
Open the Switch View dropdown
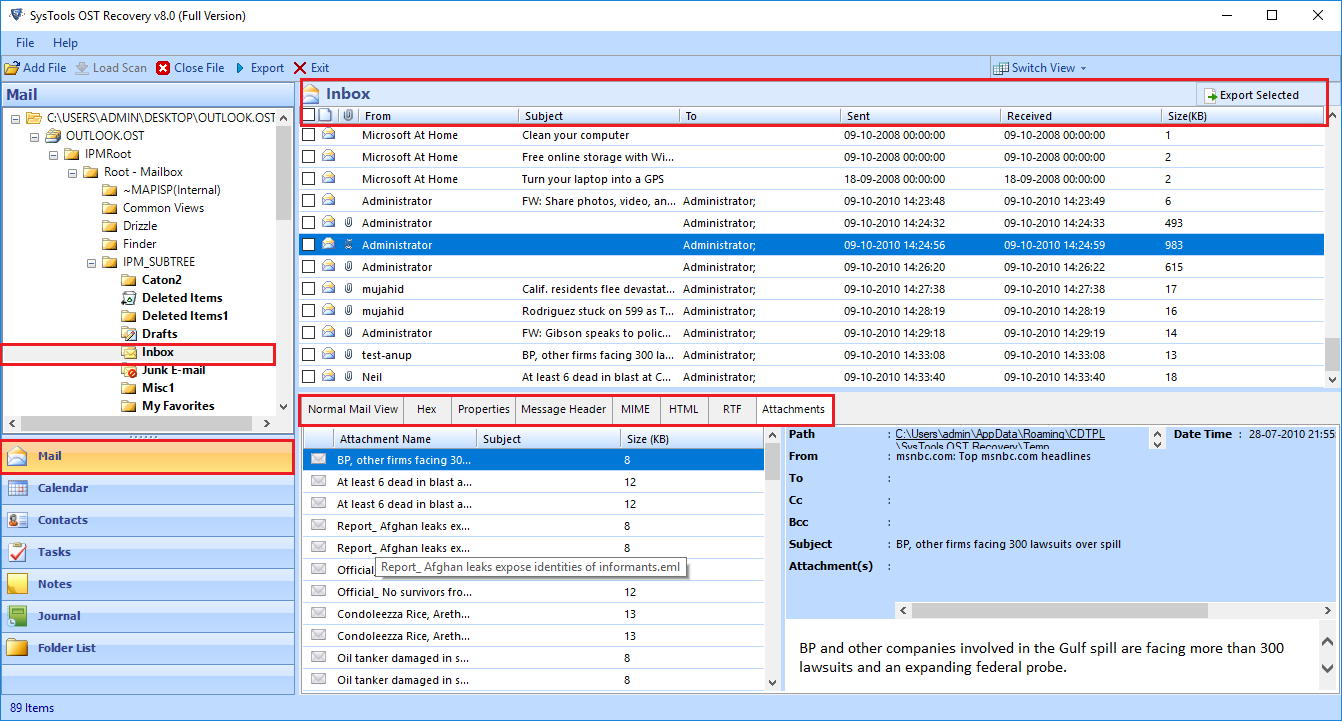(x=1040, y=68)
